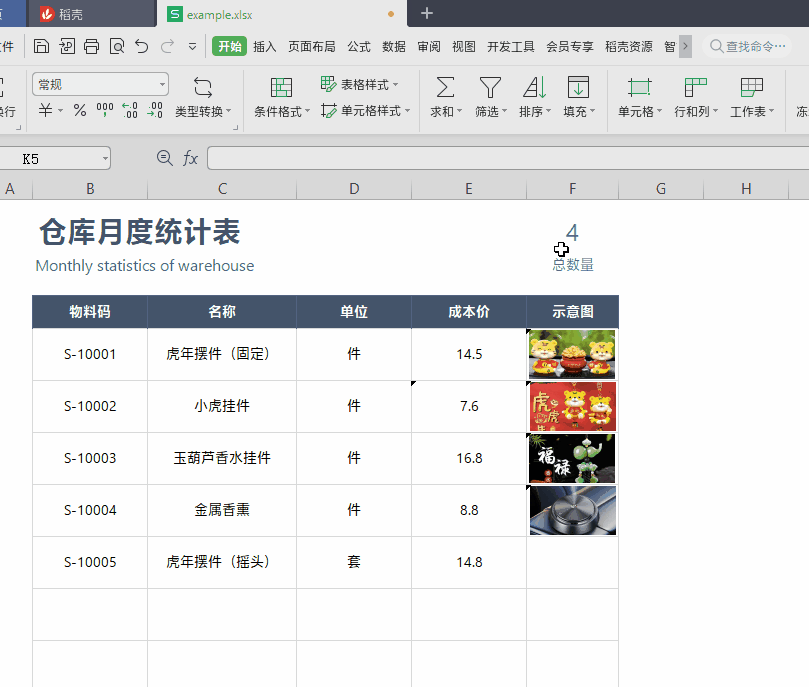
Task: Click the 总数量 label
Action: pyautogui.click(x=573, y=265)
